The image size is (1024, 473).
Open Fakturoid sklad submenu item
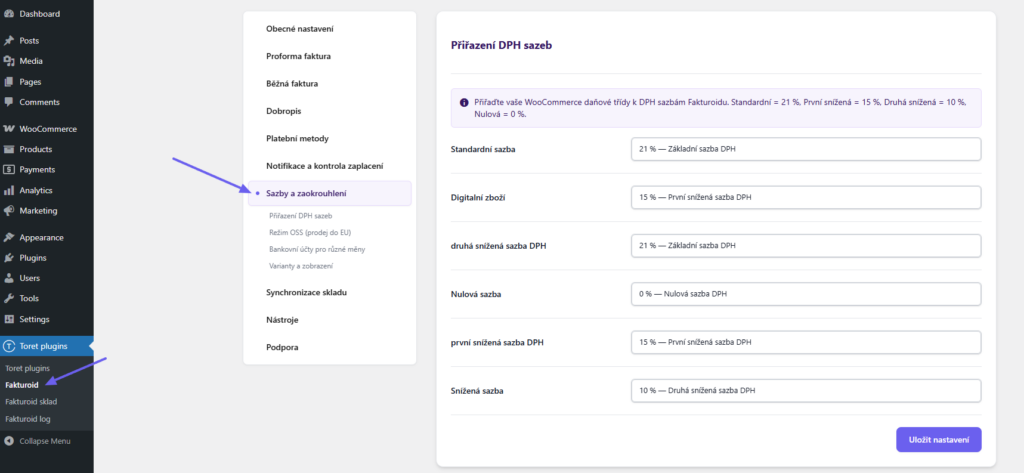(x=31, y=402)
